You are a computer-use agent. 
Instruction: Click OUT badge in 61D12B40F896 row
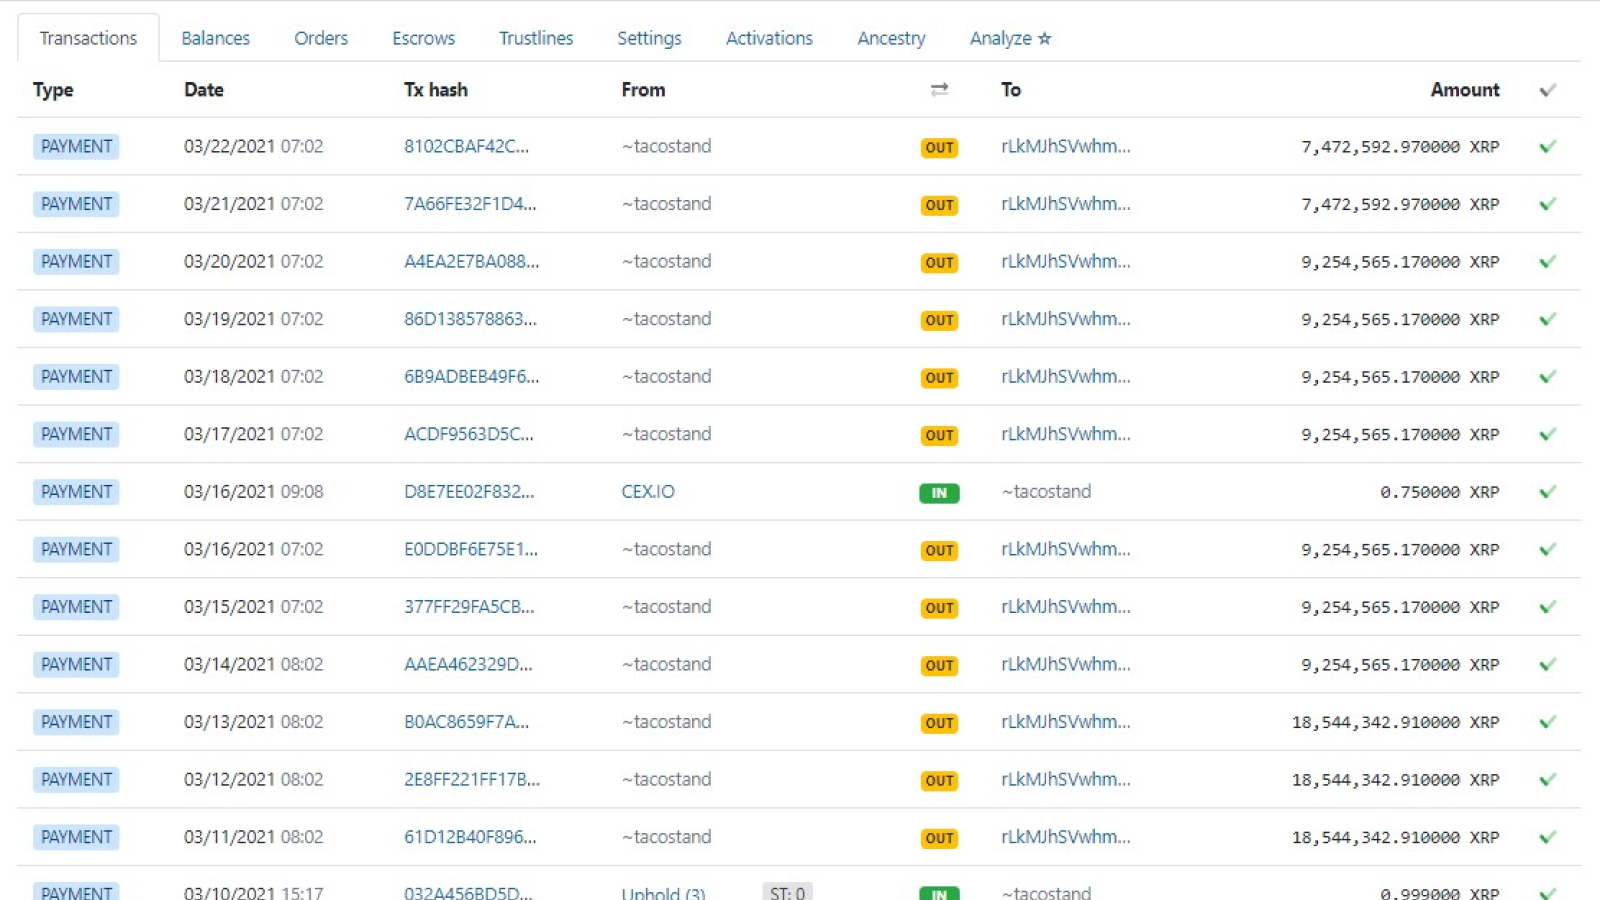[x=939, y=838]
